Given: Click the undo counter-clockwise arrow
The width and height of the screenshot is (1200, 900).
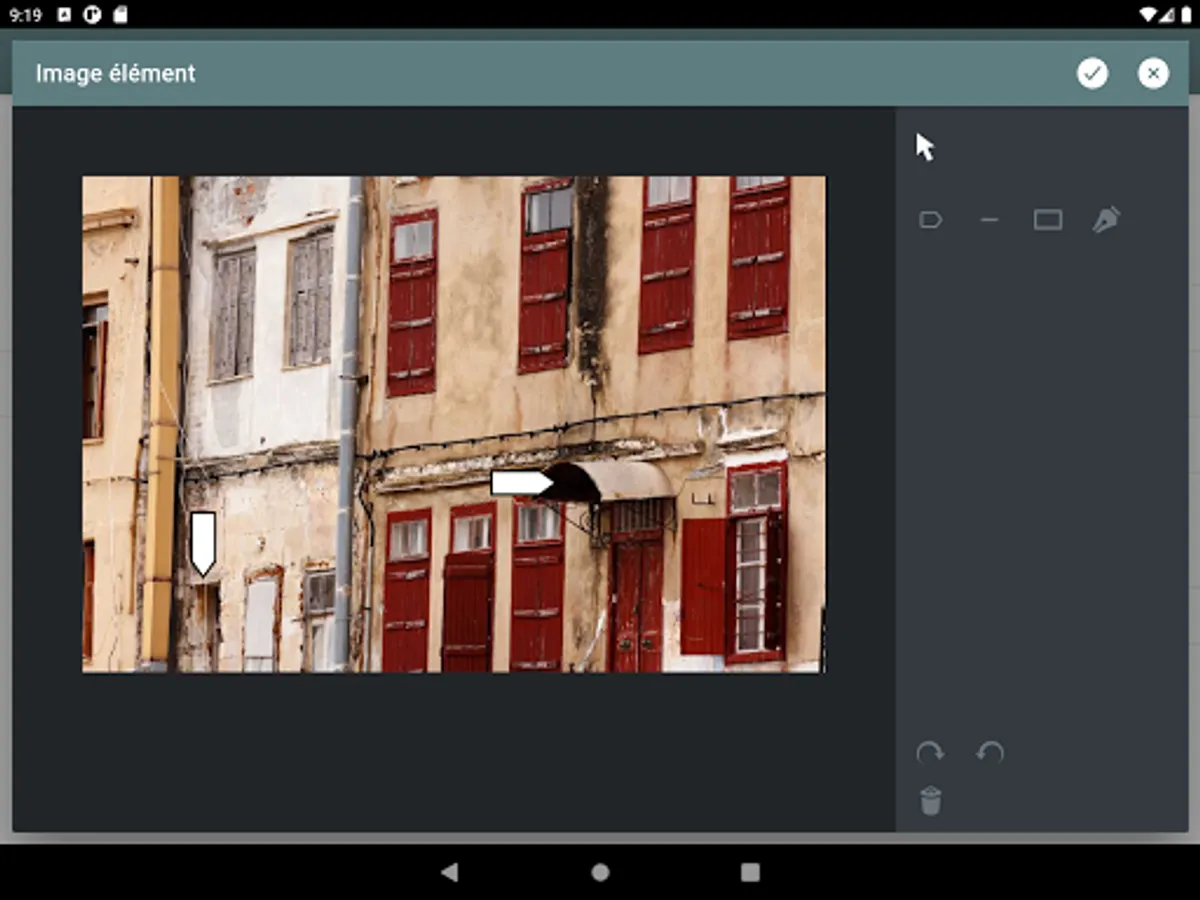Looking at the screenshot, I should (x=990, y=753).
